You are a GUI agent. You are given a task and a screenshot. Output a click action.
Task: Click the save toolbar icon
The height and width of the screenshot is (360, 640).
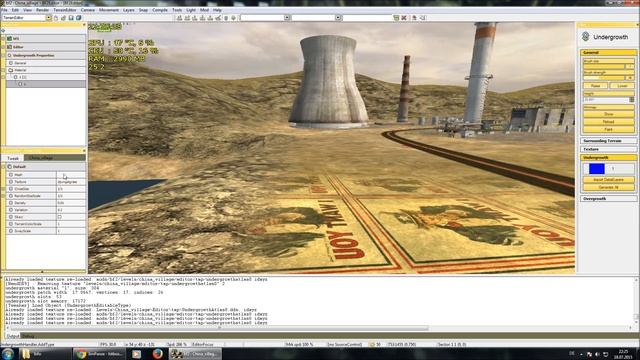click(71, 18)
